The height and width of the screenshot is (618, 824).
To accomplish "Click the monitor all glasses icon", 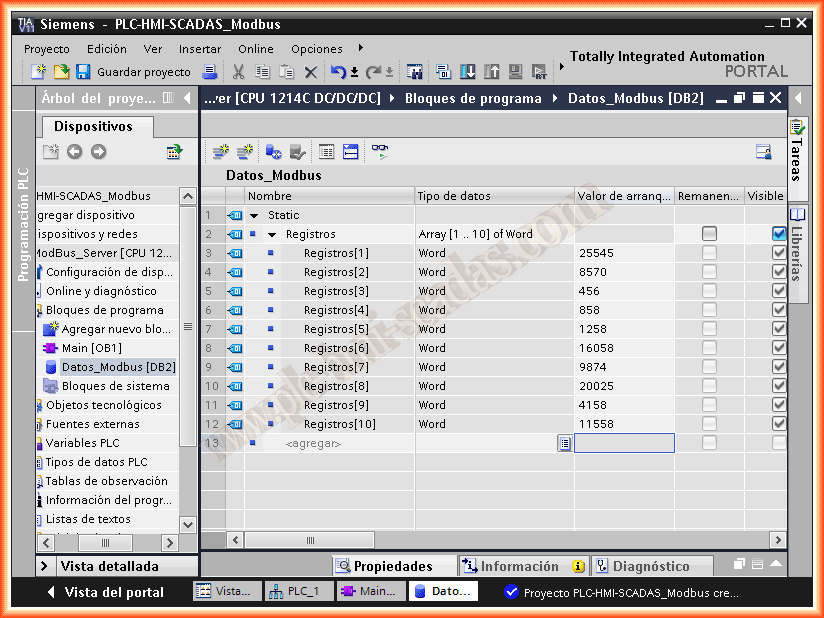I will coord(380,151).
